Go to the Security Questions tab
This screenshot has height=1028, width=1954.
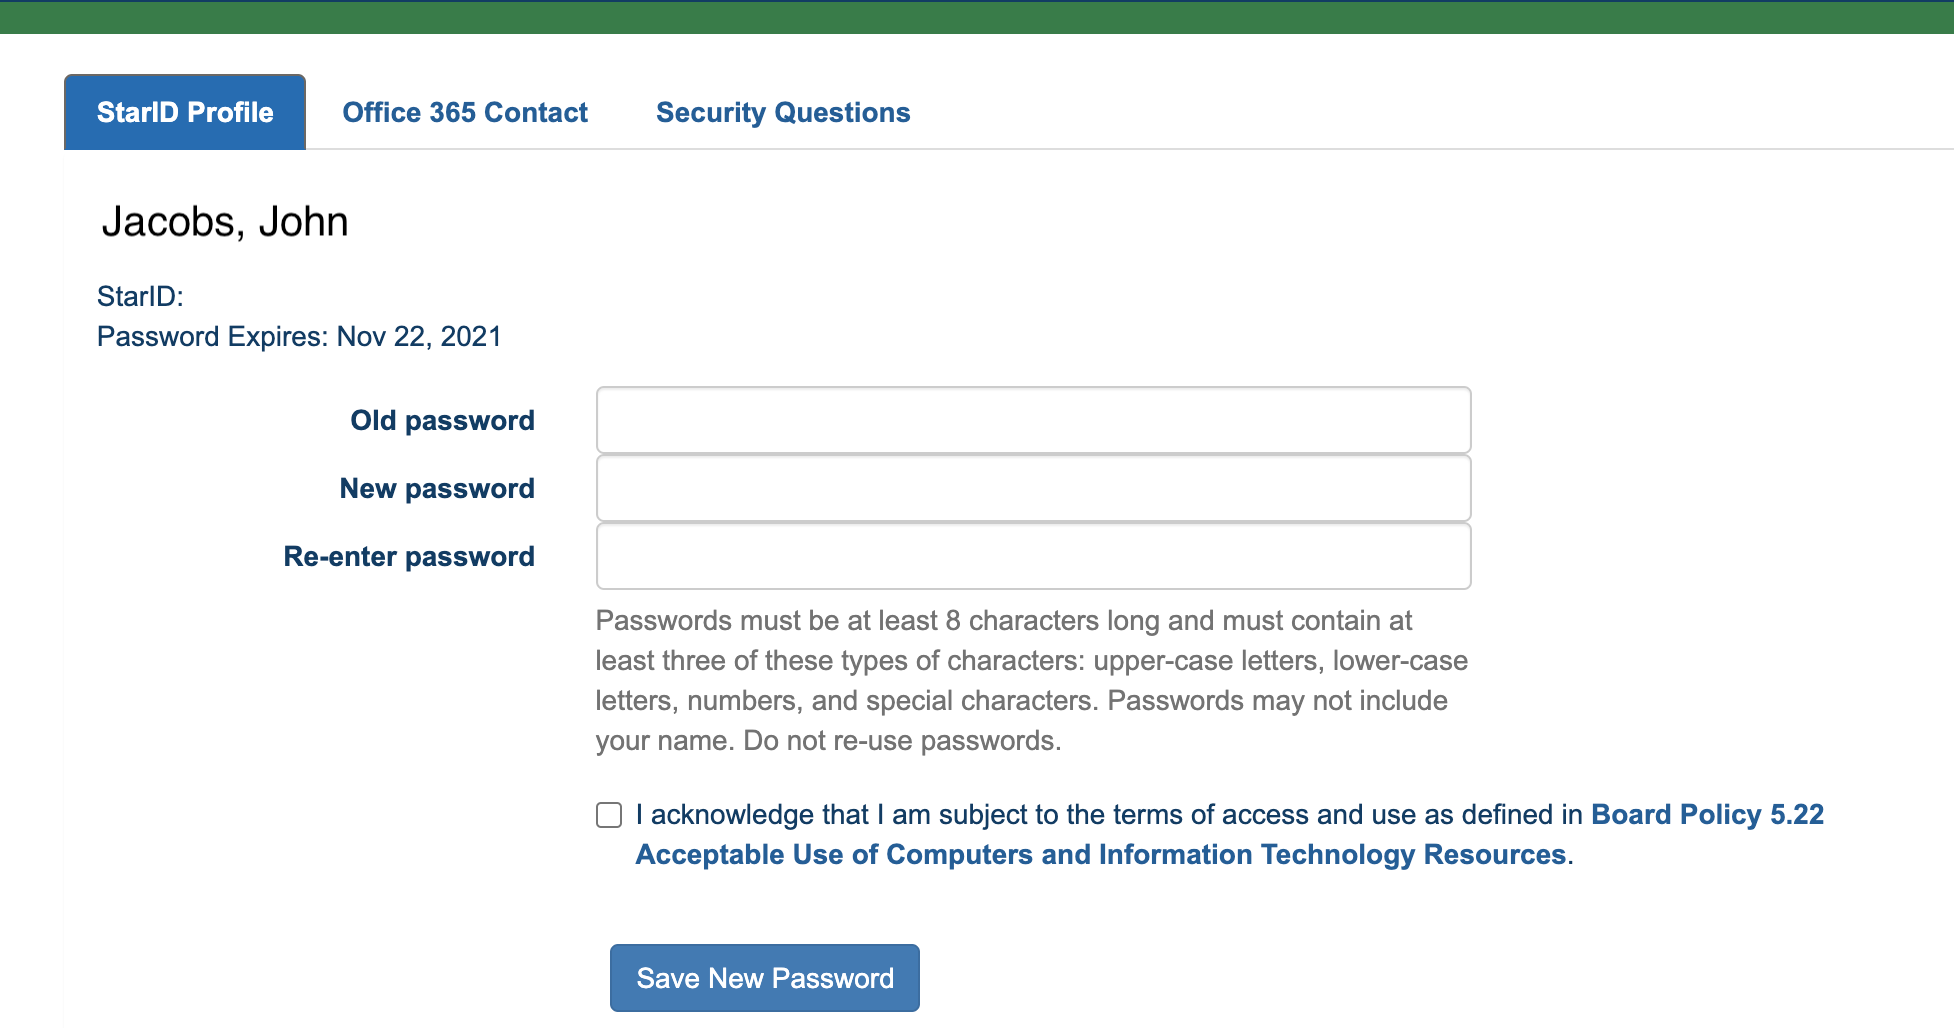click(x=783, y=112)
